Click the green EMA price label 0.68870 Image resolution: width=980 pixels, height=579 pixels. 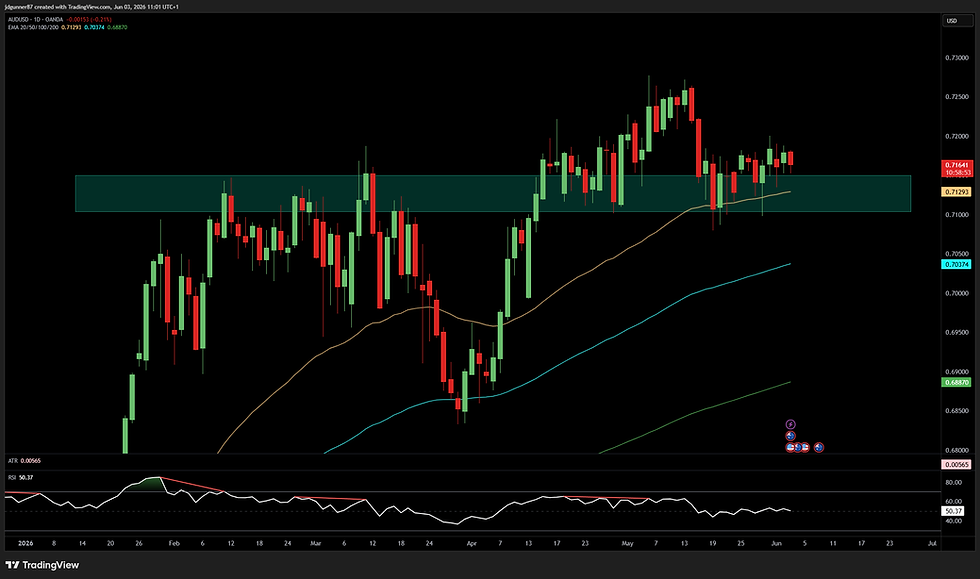[957, 382]
